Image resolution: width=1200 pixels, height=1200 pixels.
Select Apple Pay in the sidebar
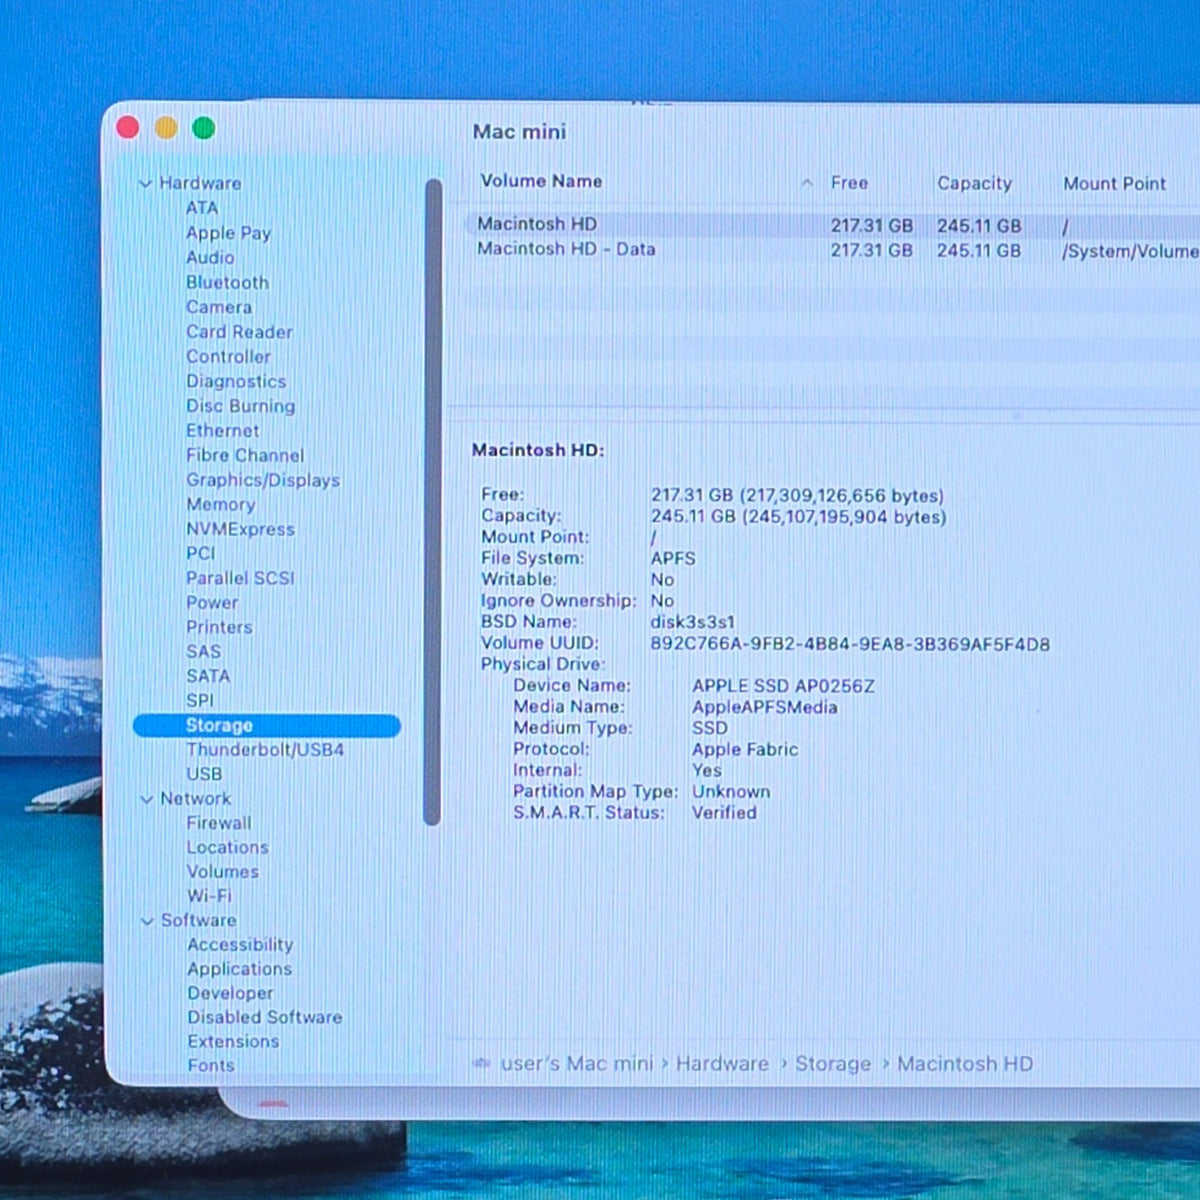[x=228, y=233]
